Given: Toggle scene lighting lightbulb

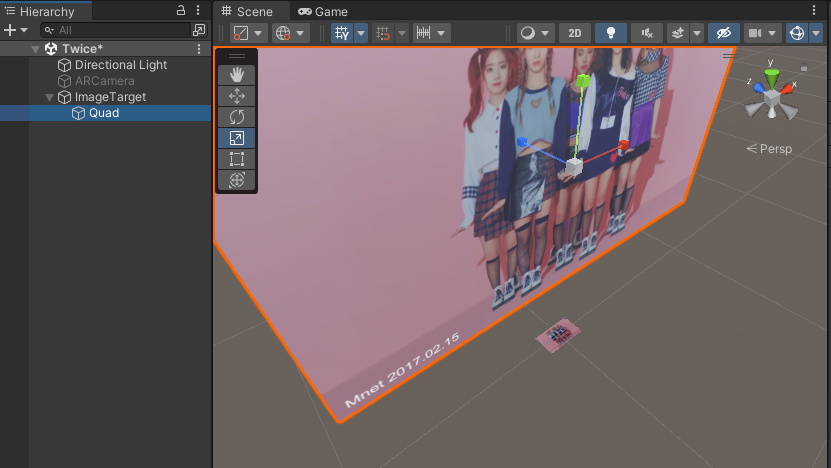Looking at the screenshot, I should [x=611, y=33].
